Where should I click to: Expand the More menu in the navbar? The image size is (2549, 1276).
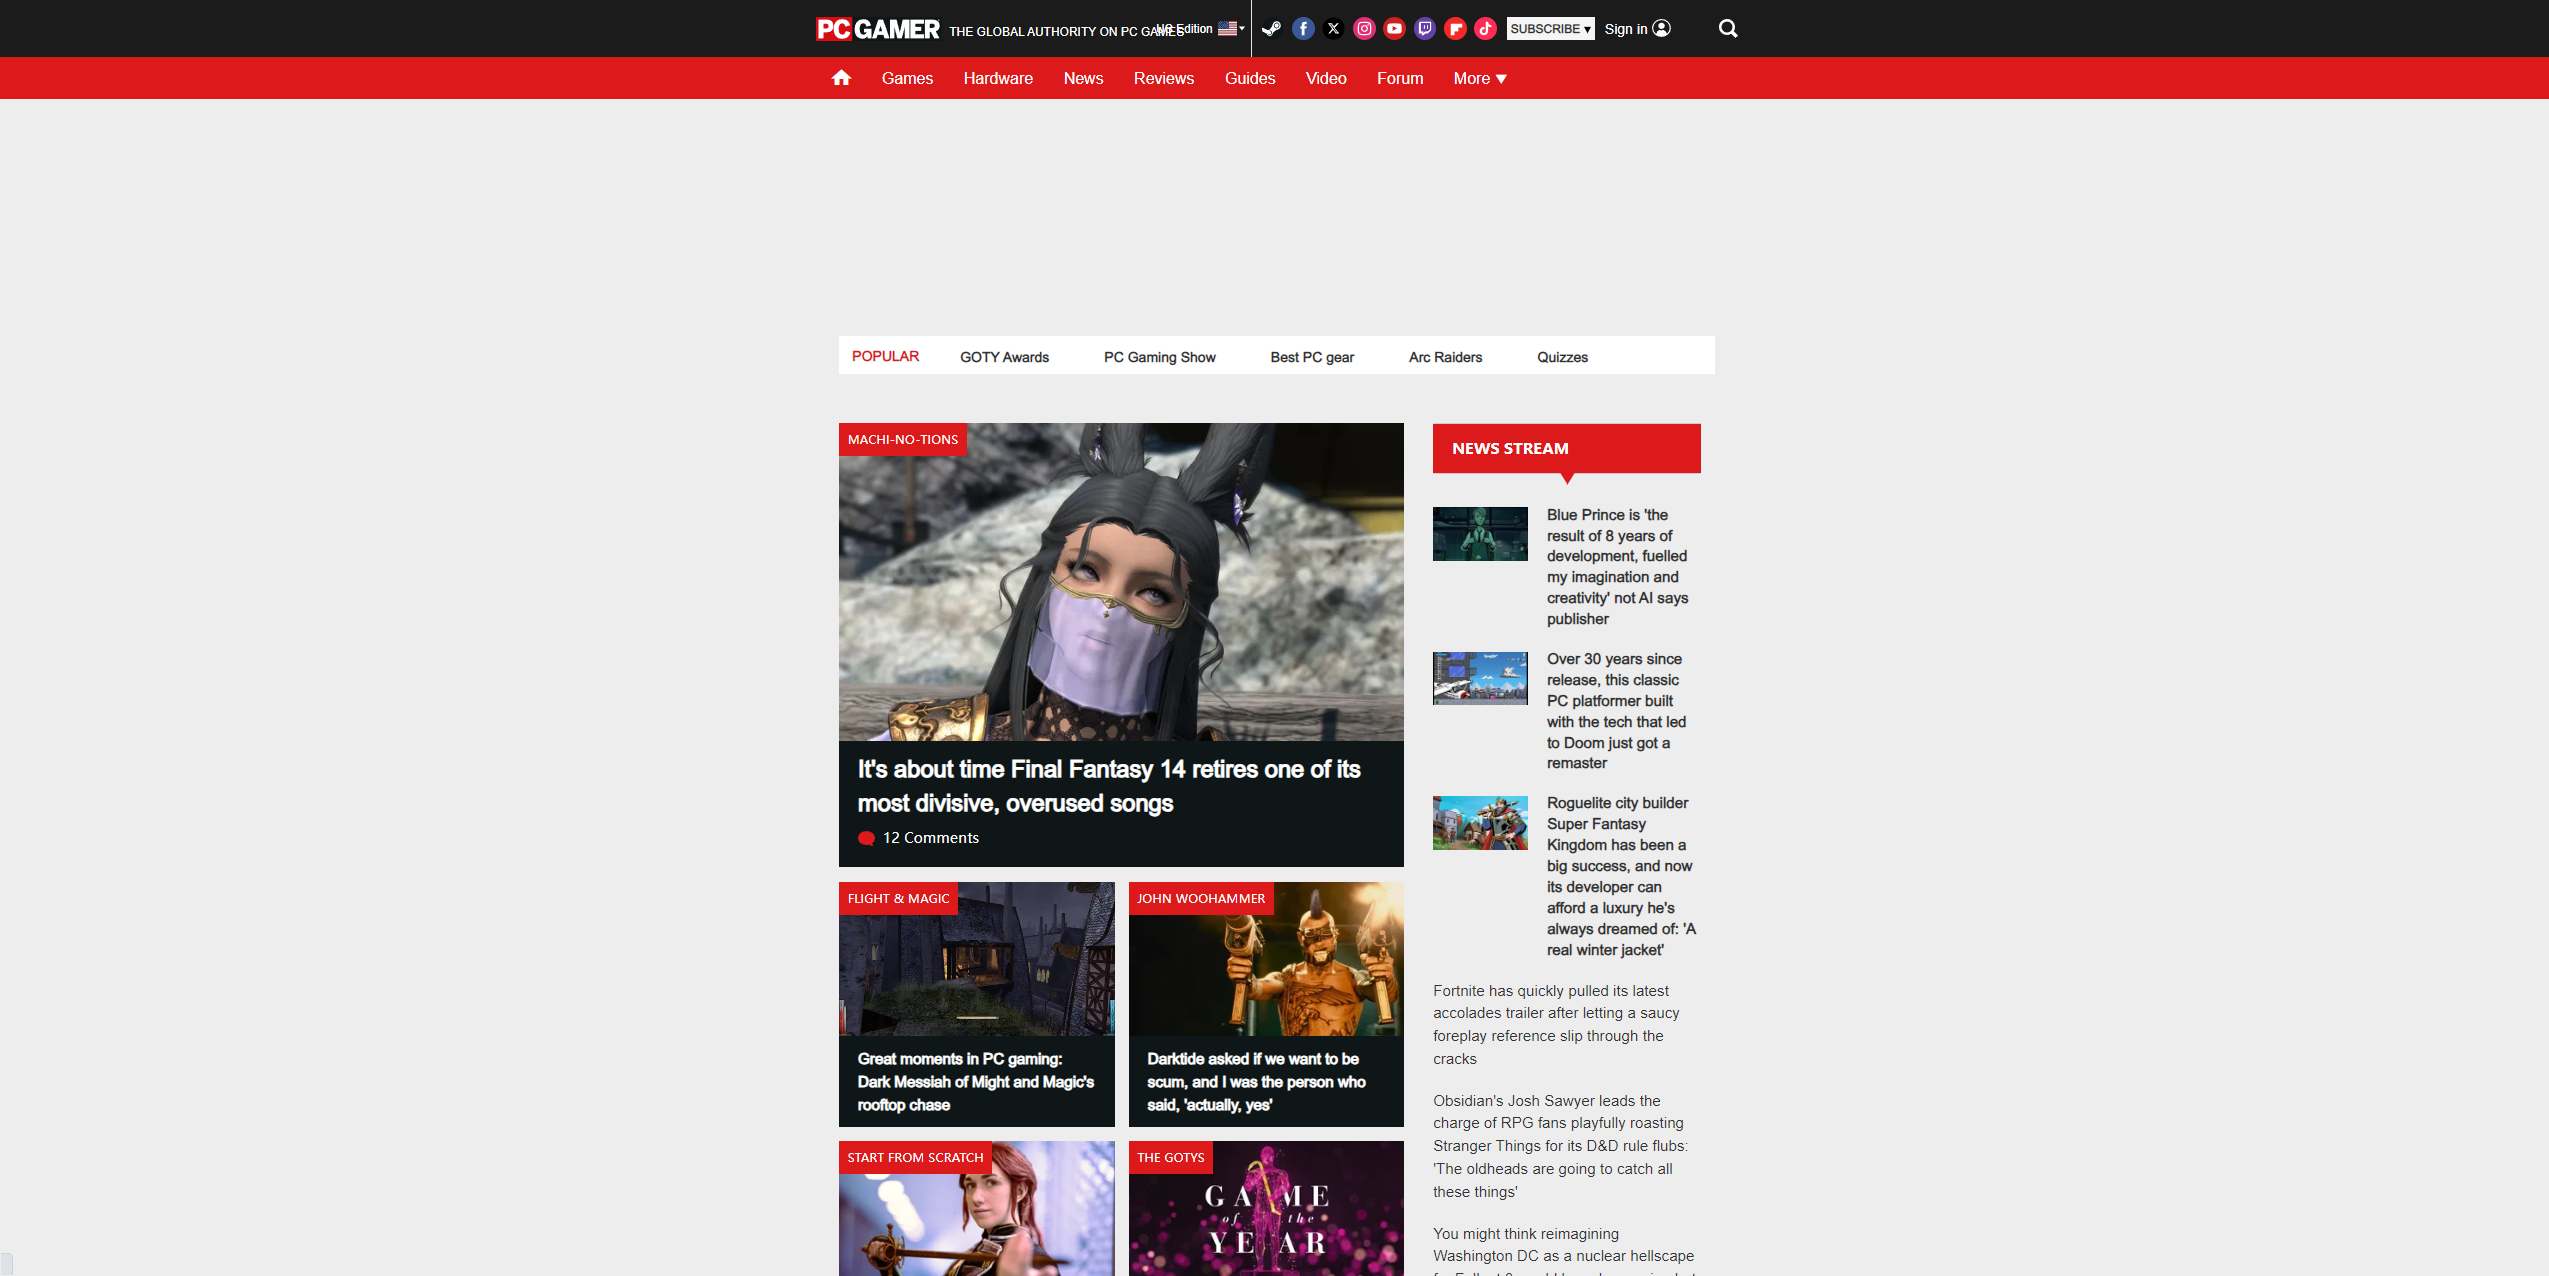point(1479,78)
